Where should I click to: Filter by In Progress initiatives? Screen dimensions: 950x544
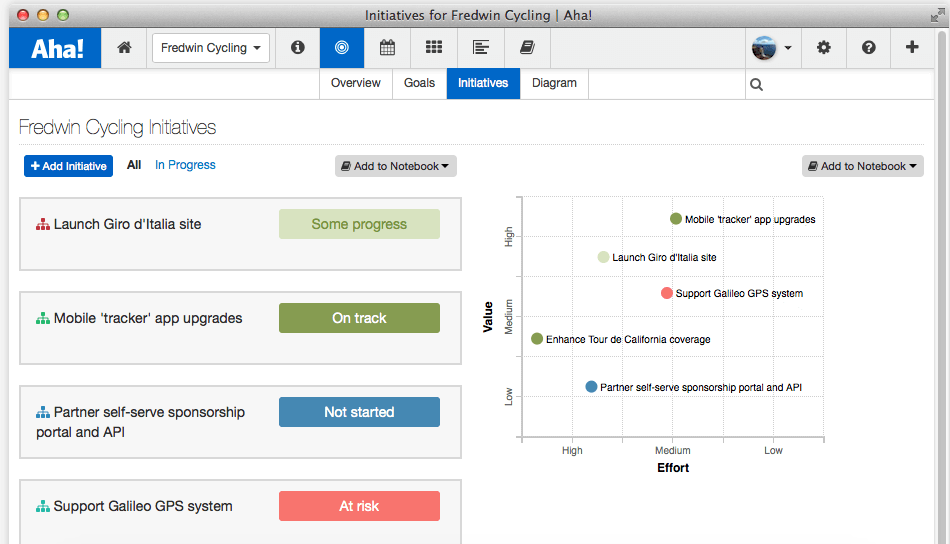185,165
